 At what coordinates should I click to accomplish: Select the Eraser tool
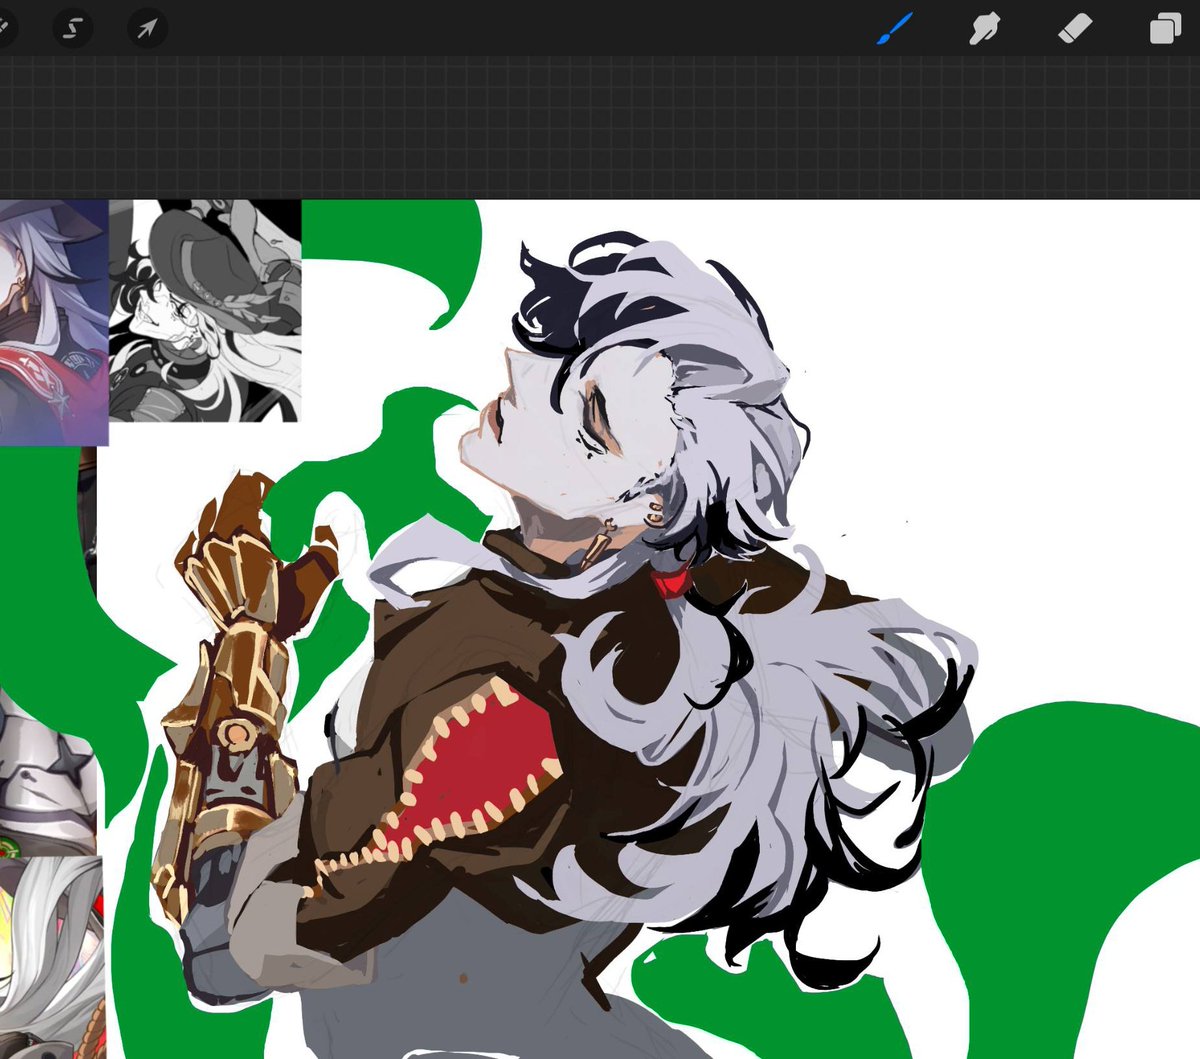coord(1072,29)
